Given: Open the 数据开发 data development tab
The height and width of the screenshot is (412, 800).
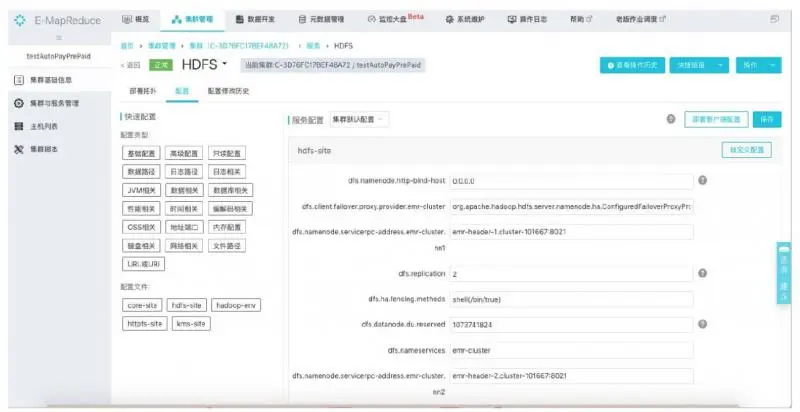Looking at the screenshot, I should (x=255, y=19).
